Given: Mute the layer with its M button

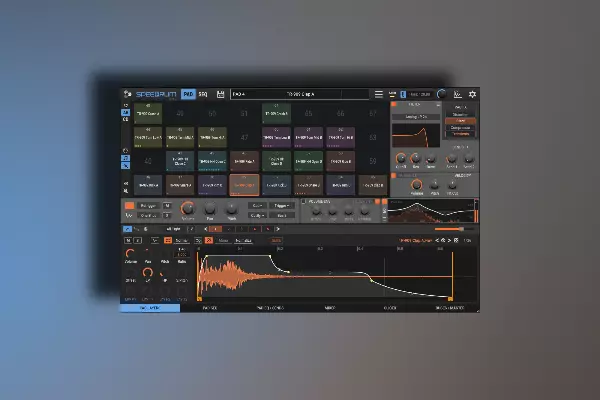Looking at the screenshot, I should point(128,240).
